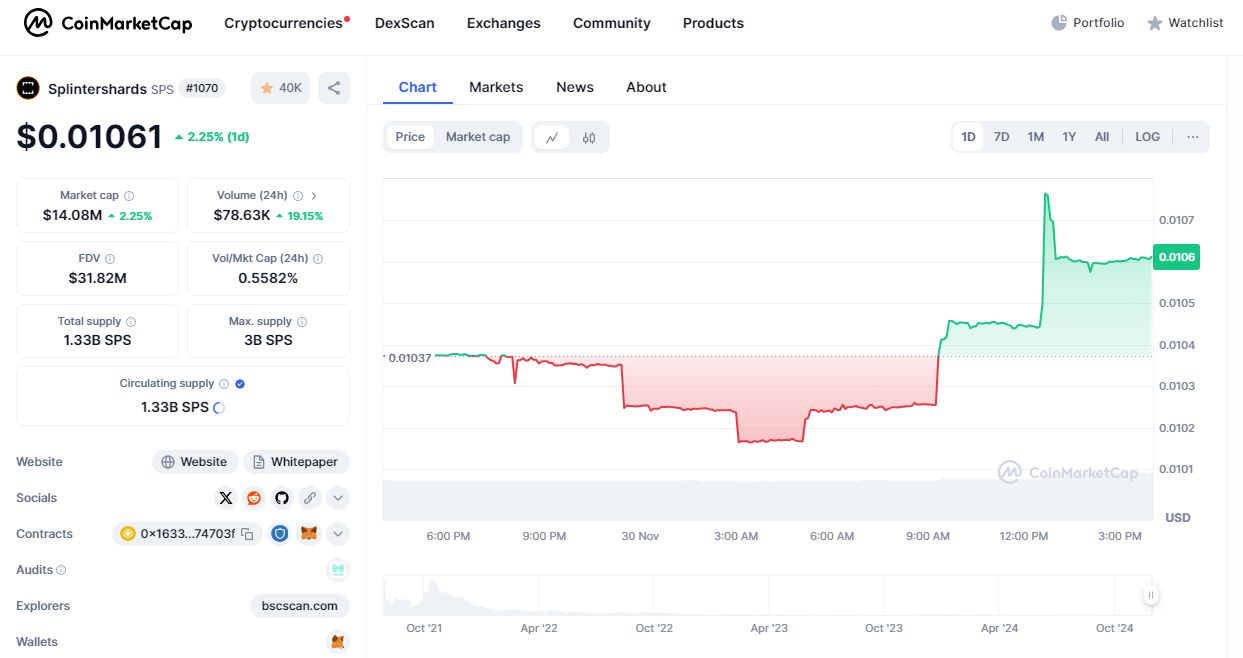
Task: Select the 7D chart time range
Action: 1001,137
